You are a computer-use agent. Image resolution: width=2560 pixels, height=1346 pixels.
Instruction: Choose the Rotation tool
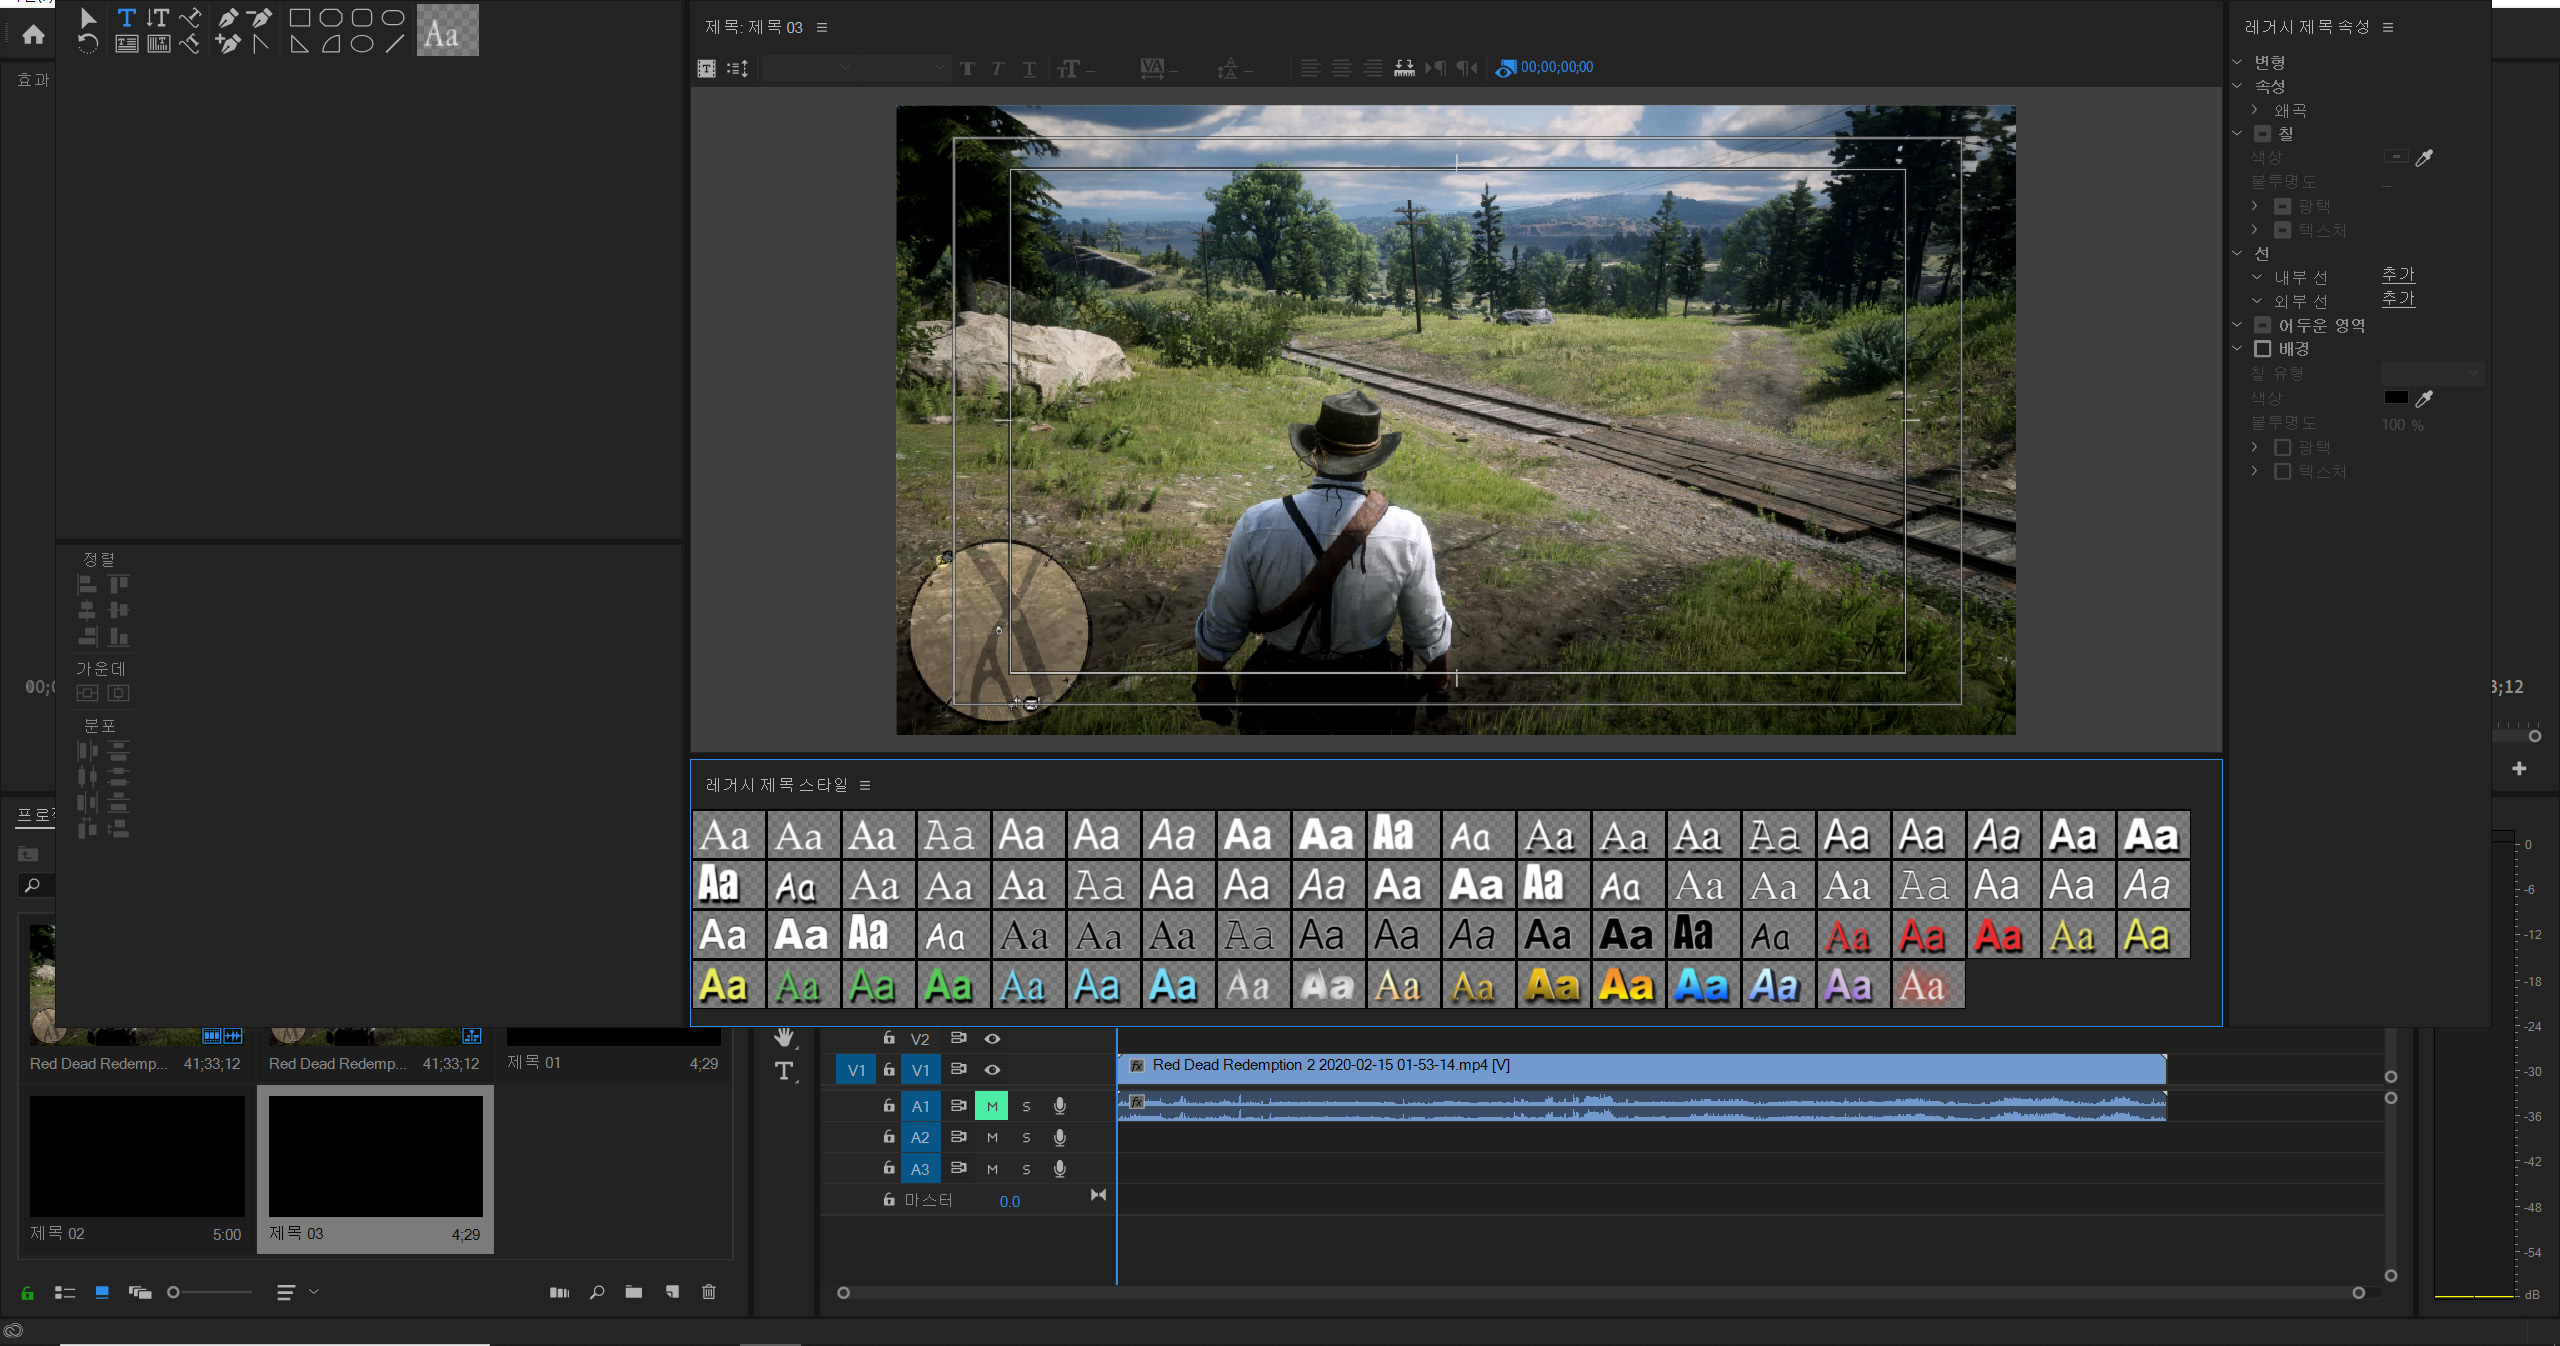coord(88,43)
